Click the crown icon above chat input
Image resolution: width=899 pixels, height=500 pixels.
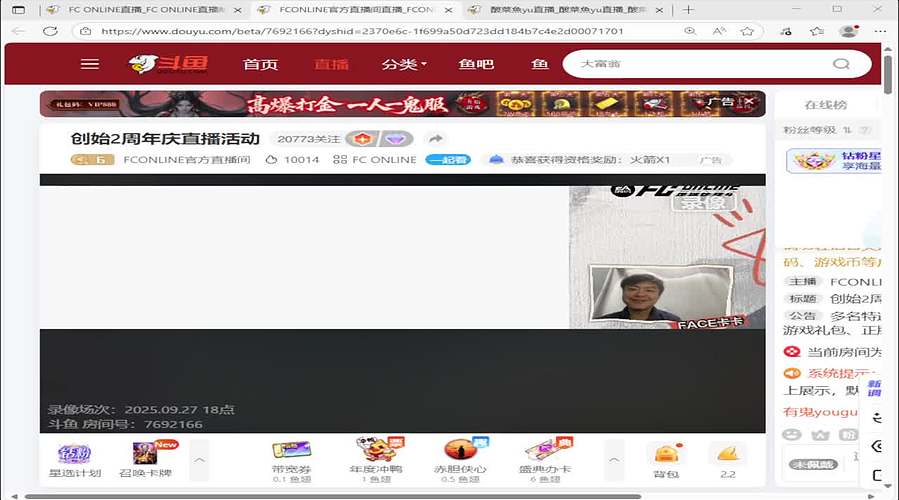820,435
